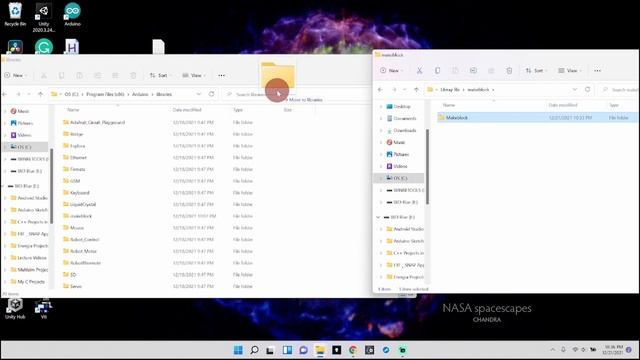
Task: Click the makeblock window sidebar scrollbar
Action: click(427, 167)
